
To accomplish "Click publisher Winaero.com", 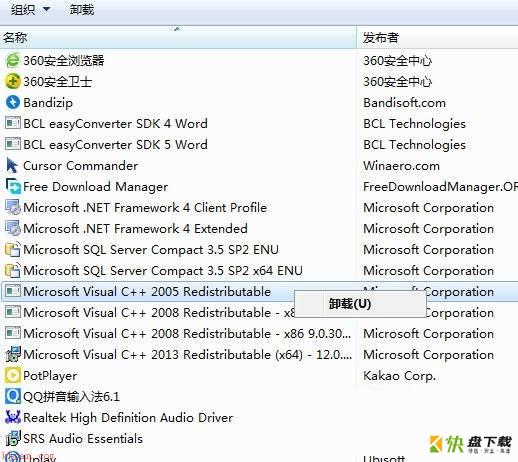I will (401, 166).
